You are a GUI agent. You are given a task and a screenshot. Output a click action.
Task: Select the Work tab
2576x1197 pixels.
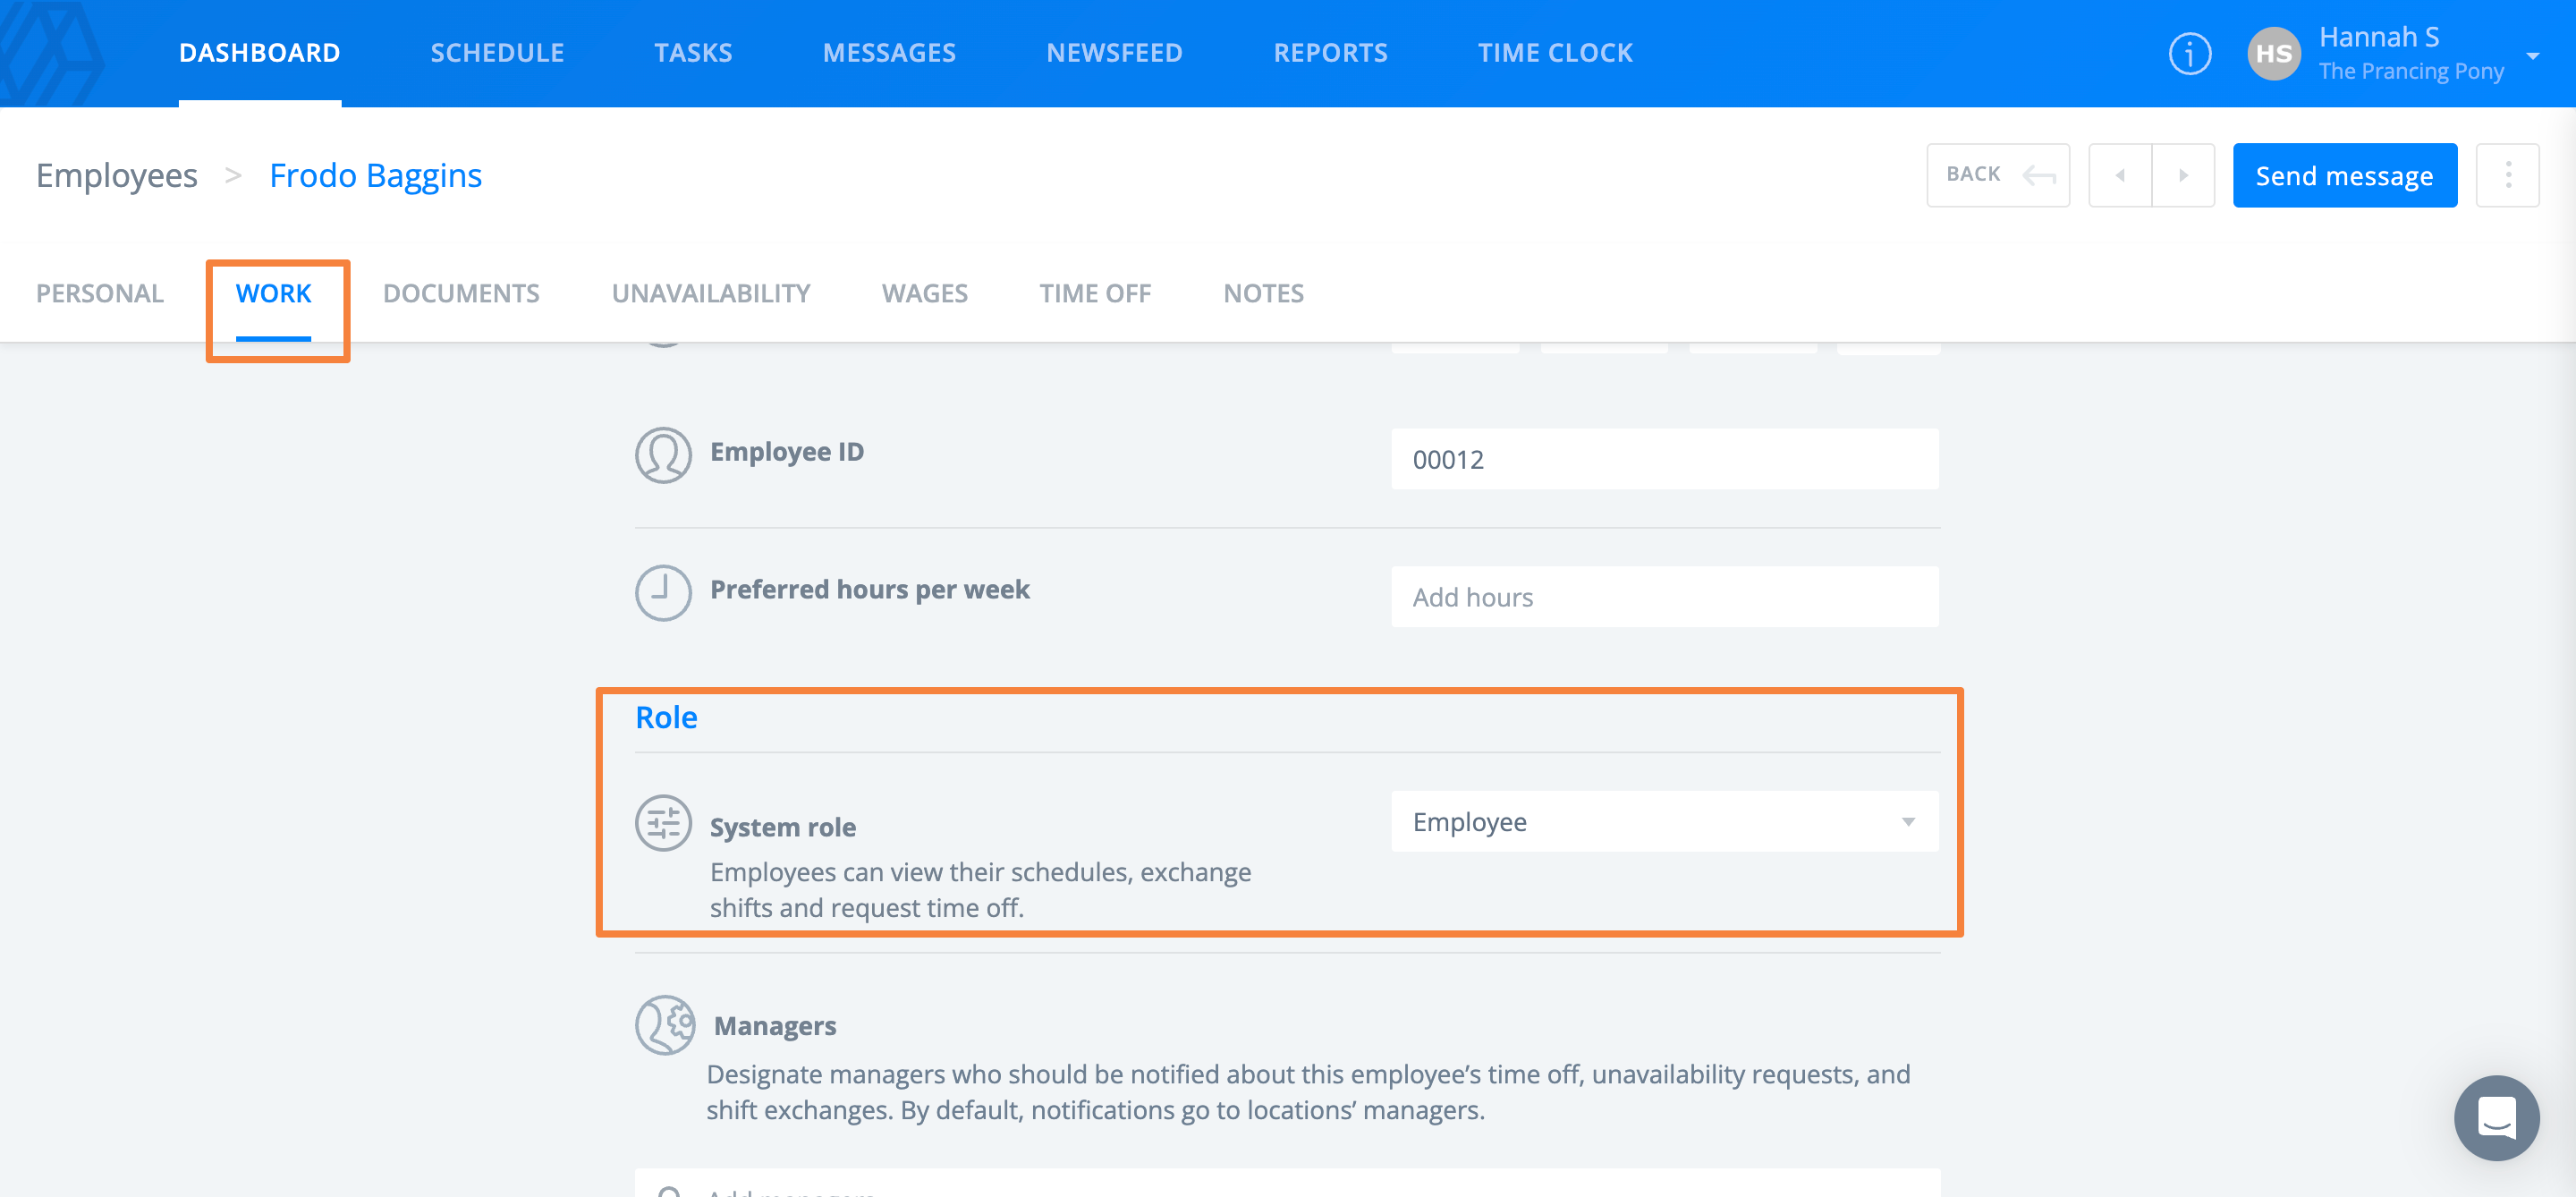coord(274,293)
